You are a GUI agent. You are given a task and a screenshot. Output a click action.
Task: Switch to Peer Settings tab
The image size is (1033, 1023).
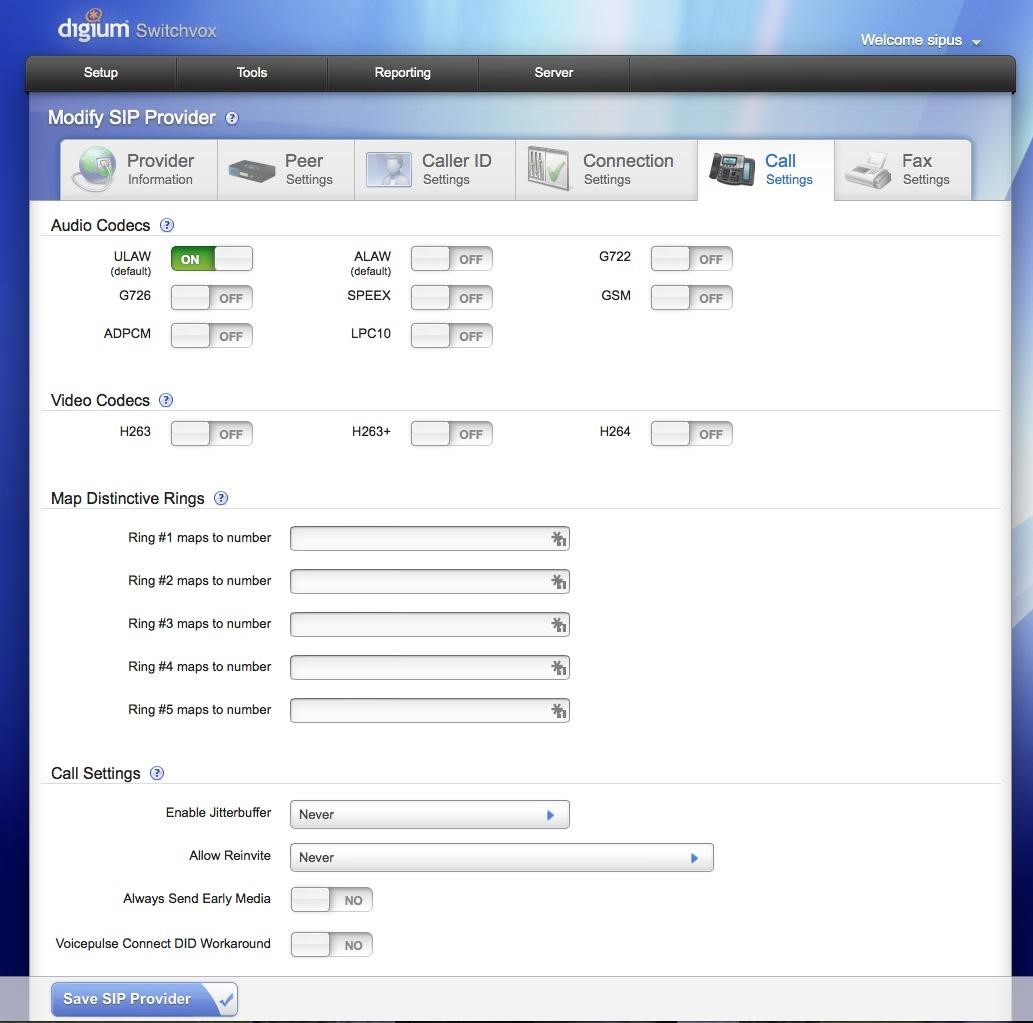[x=286, y=169]
